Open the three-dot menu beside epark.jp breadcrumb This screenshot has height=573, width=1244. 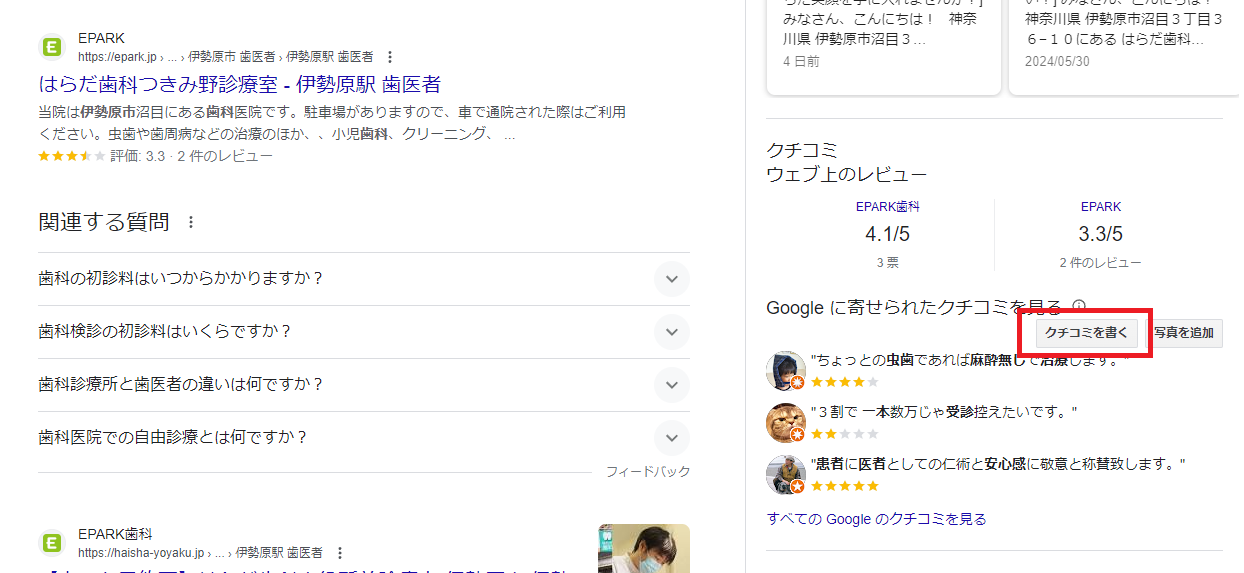390,57
